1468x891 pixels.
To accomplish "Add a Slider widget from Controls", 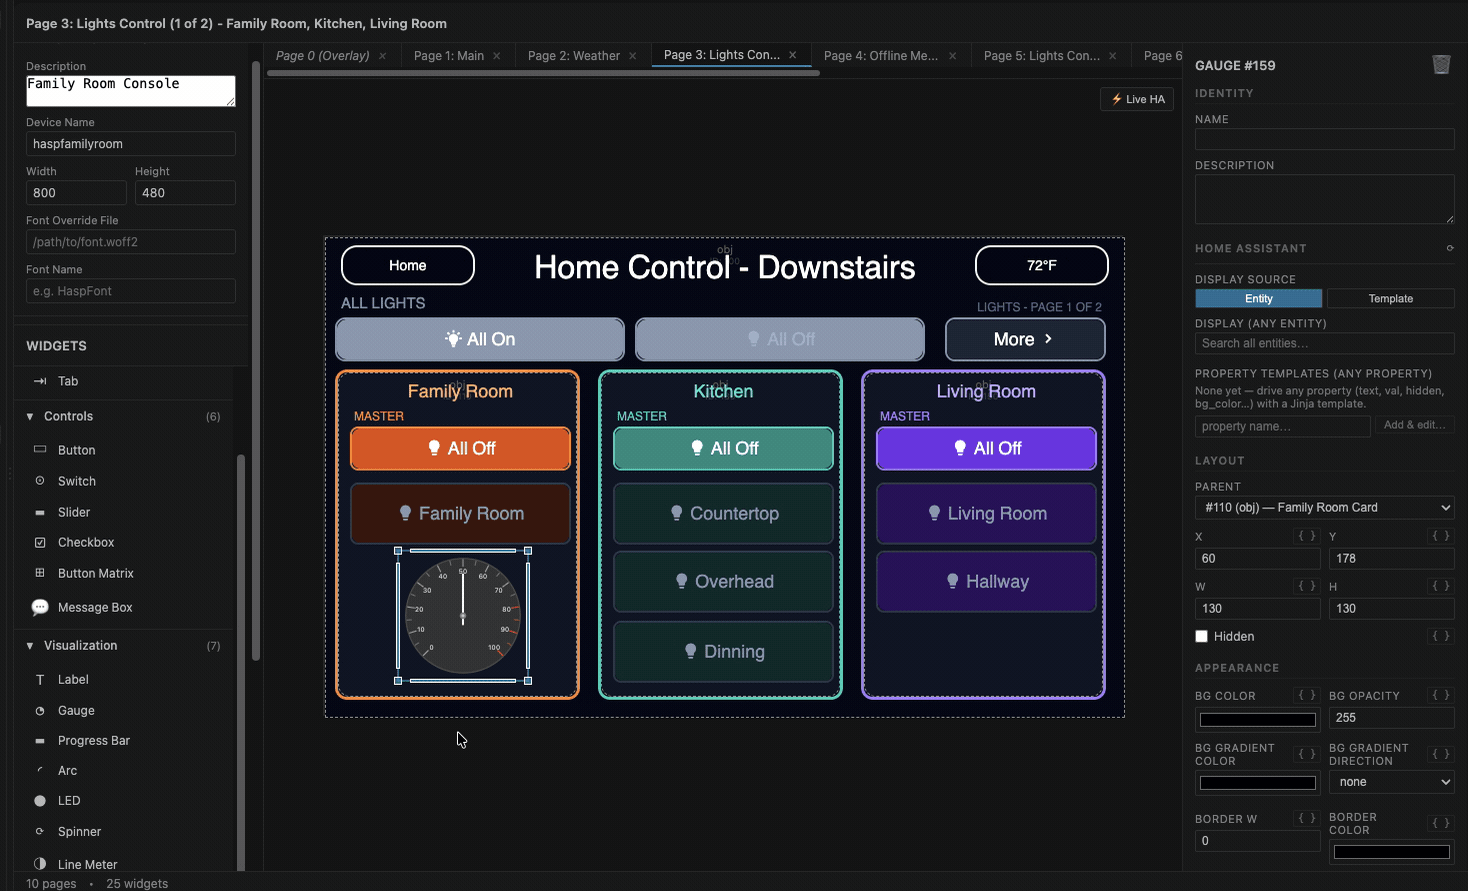I will coord(74,512).
